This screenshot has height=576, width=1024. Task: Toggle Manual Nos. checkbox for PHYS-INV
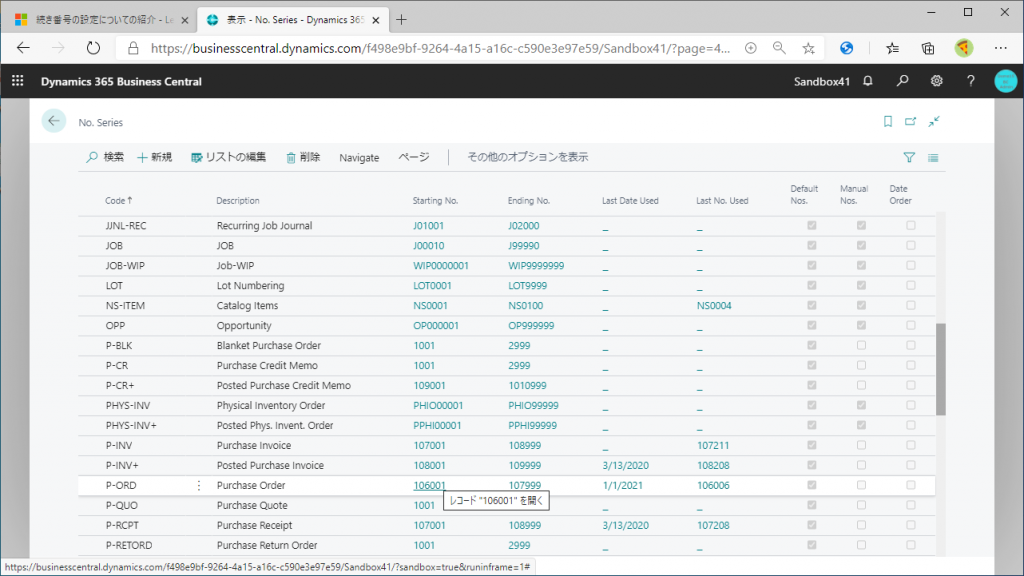pyautogui.click(x=861, y=406)
